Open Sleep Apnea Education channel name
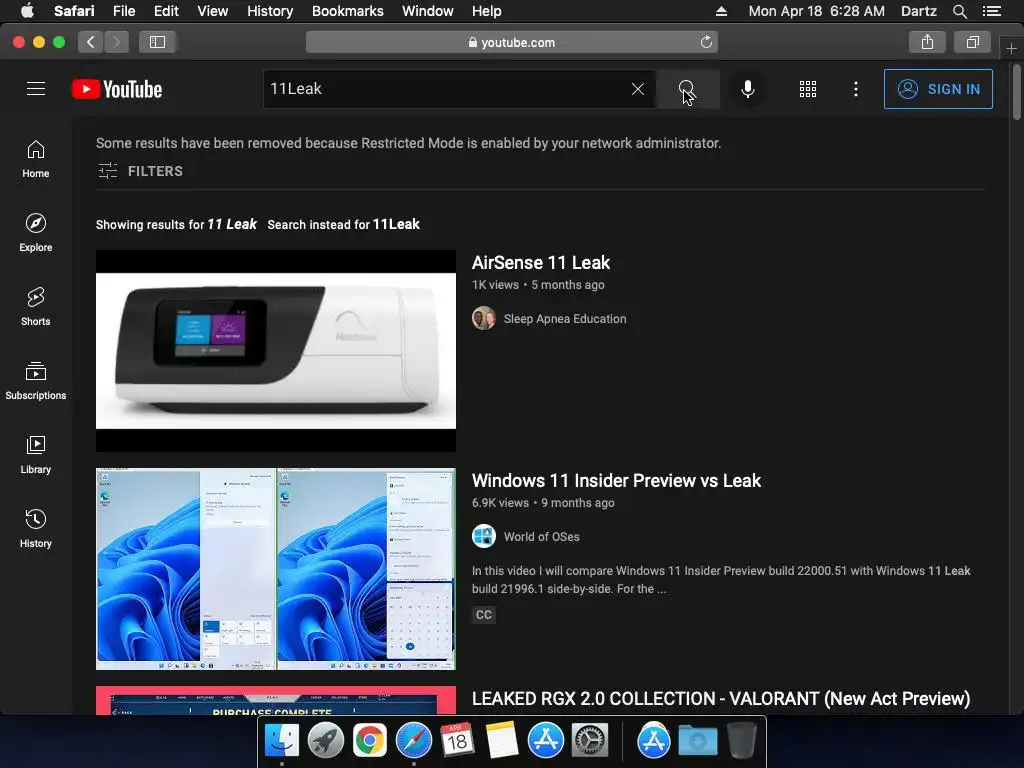Viewport: 1024px width, 768px height. [x=565, y=319]
